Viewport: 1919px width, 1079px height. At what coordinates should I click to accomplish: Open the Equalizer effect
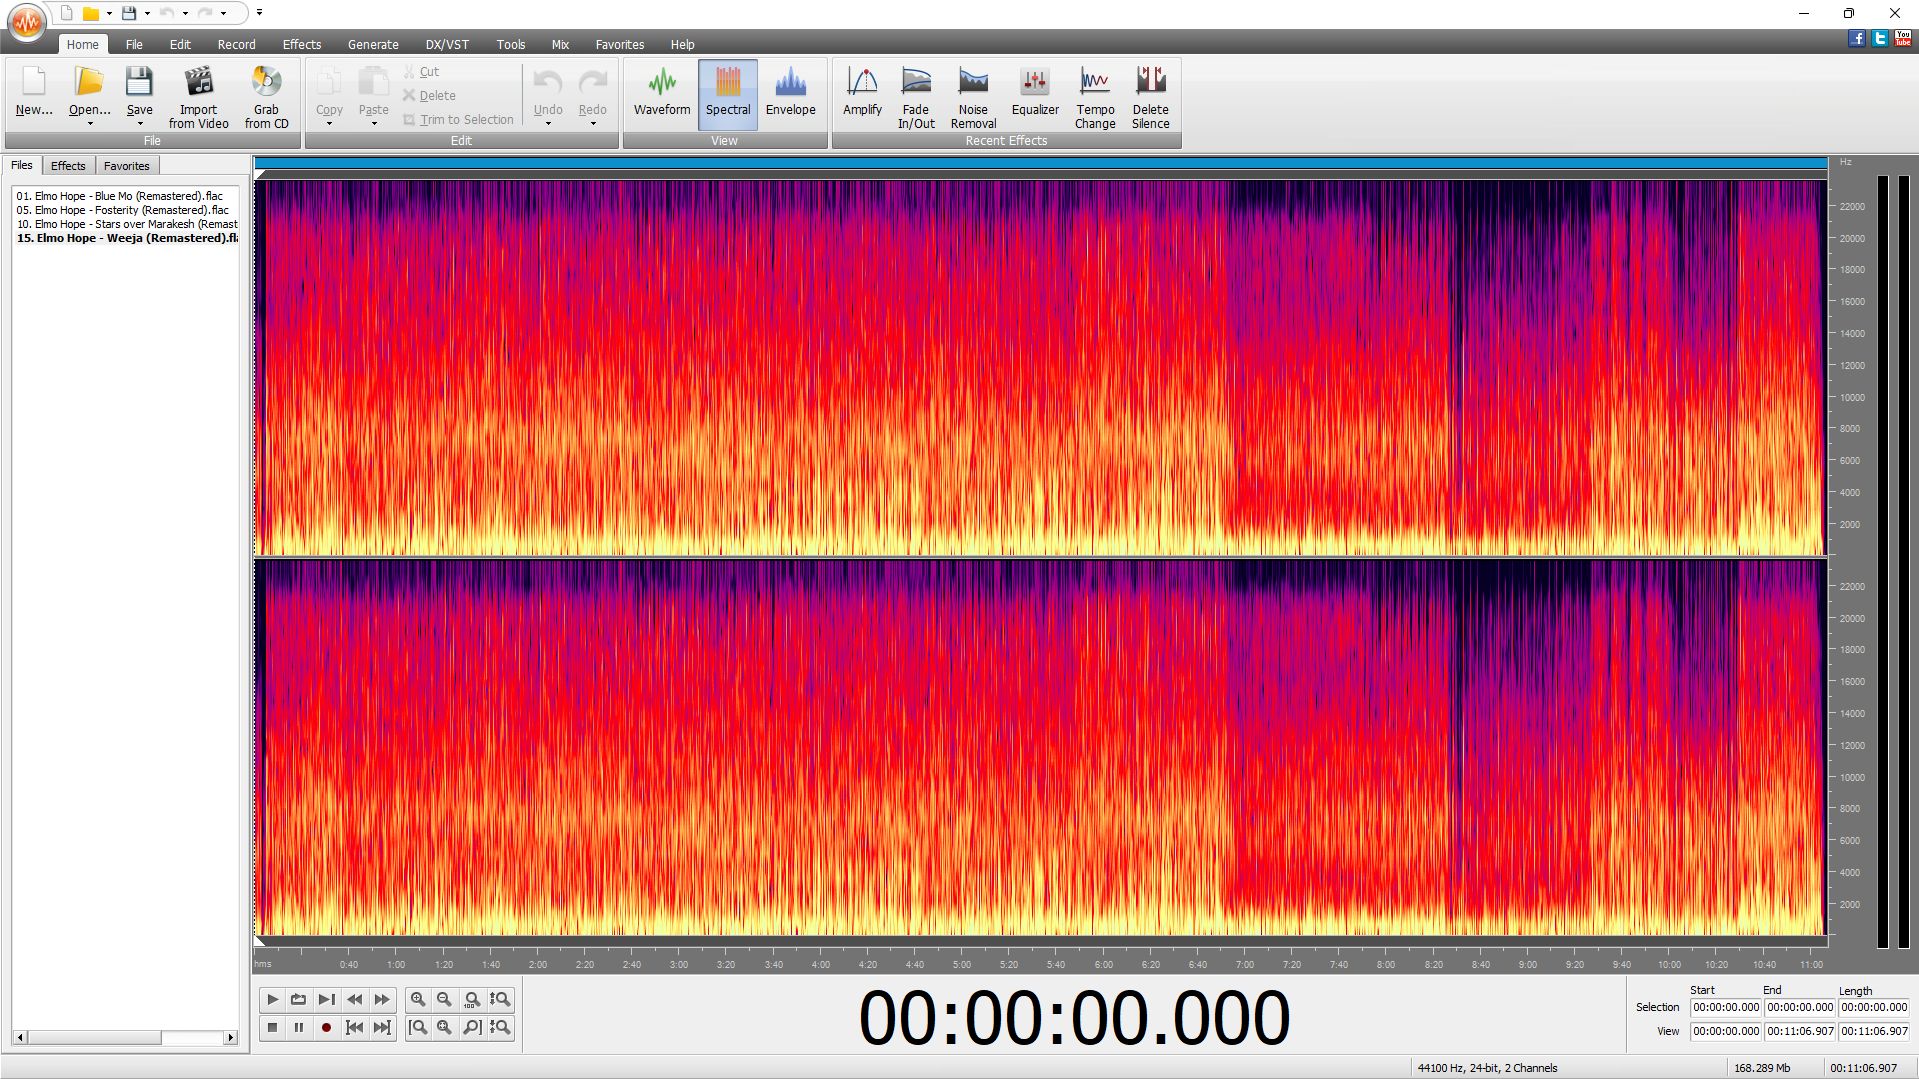pyautogui.click(x=1034, y=96)
